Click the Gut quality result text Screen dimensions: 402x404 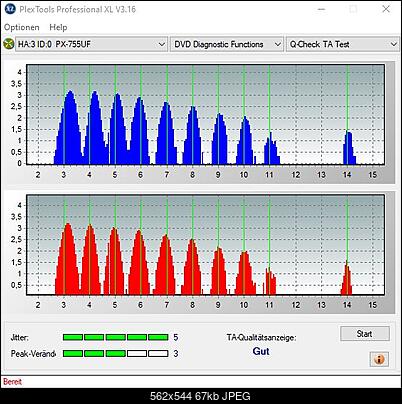coord(261,351)
